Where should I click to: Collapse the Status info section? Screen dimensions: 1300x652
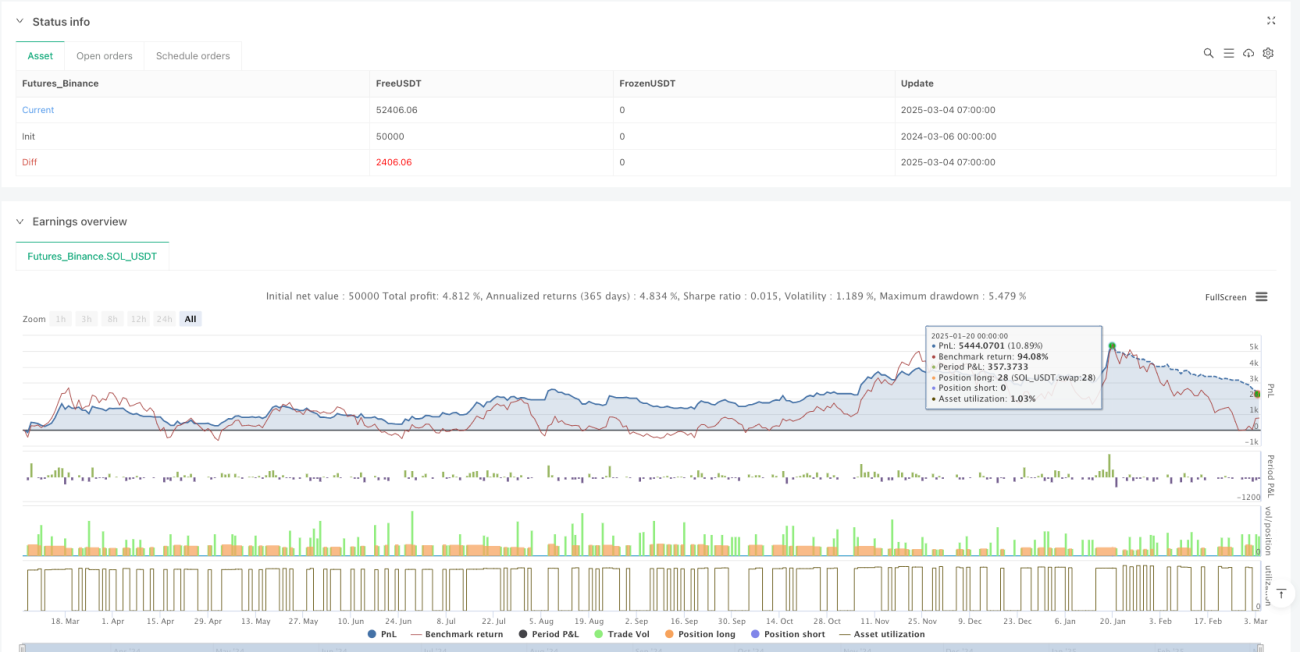[21, 21]
